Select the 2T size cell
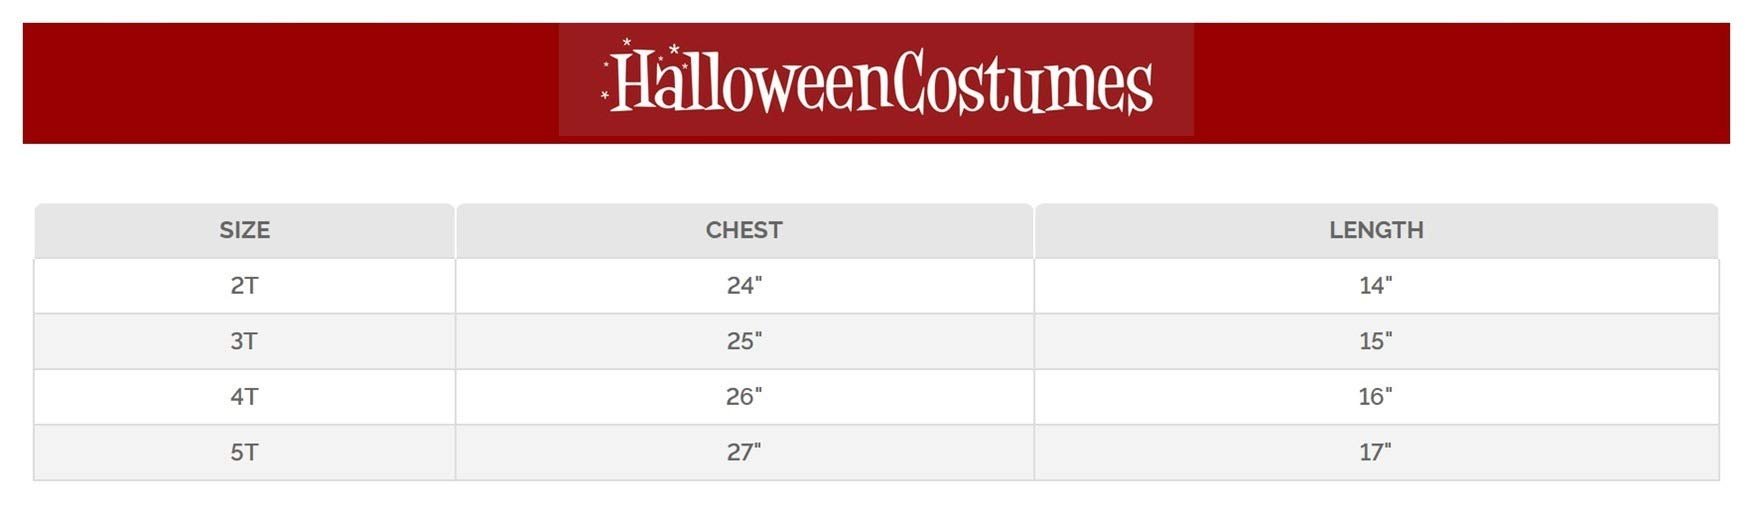1750x514 pixels. pyautogui.click(x=245, y=286)
